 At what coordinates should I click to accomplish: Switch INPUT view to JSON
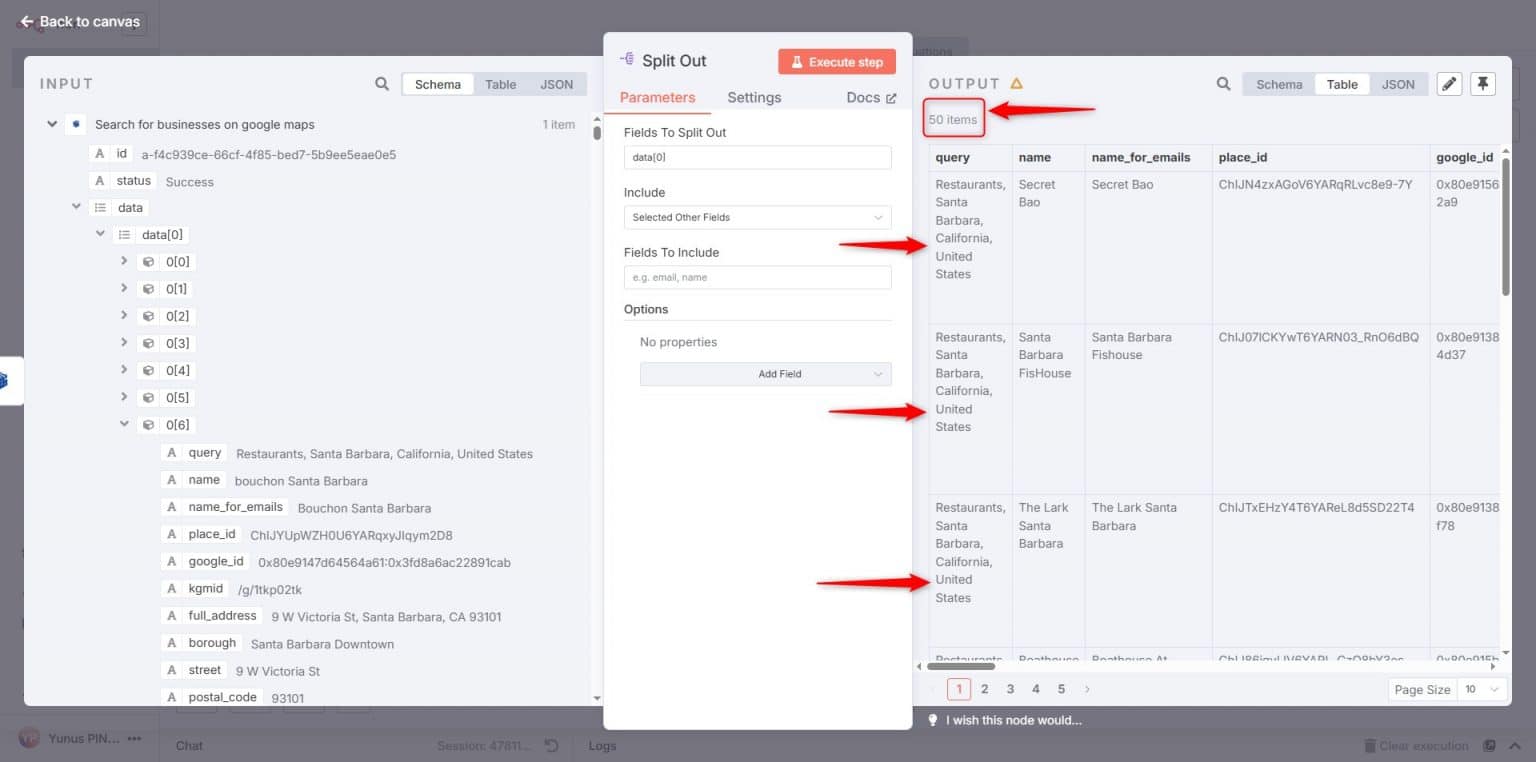[x=556, y=84]
